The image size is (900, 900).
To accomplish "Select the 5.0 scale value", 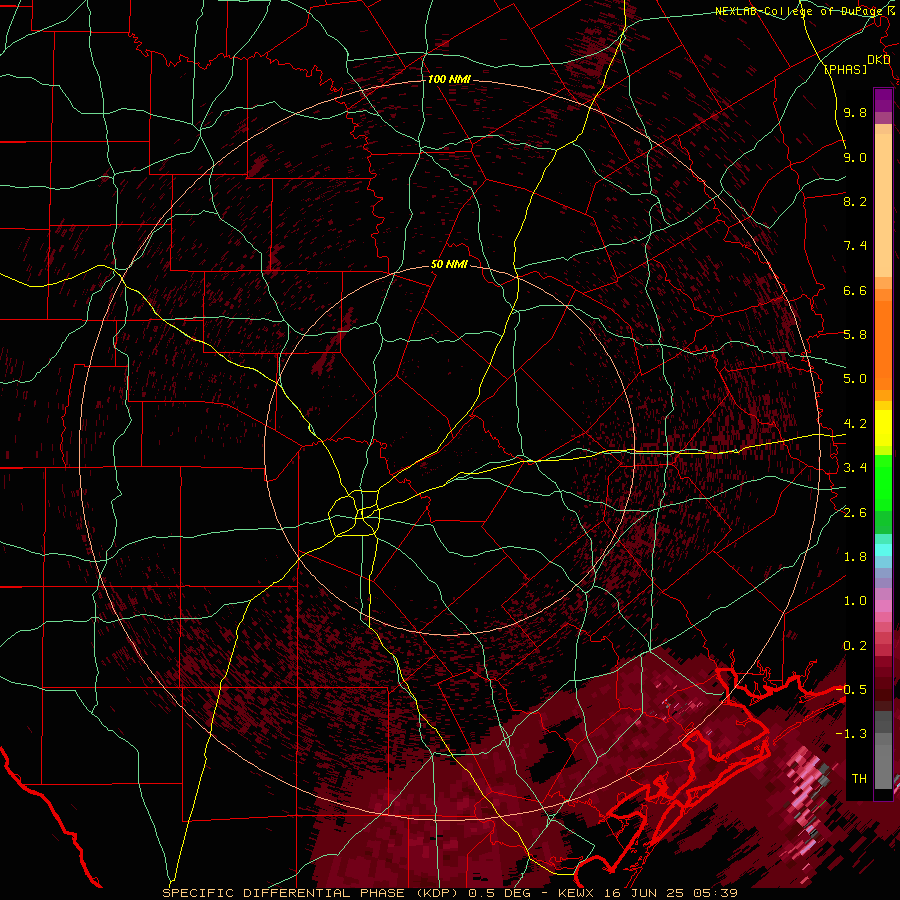I will 855,379.
